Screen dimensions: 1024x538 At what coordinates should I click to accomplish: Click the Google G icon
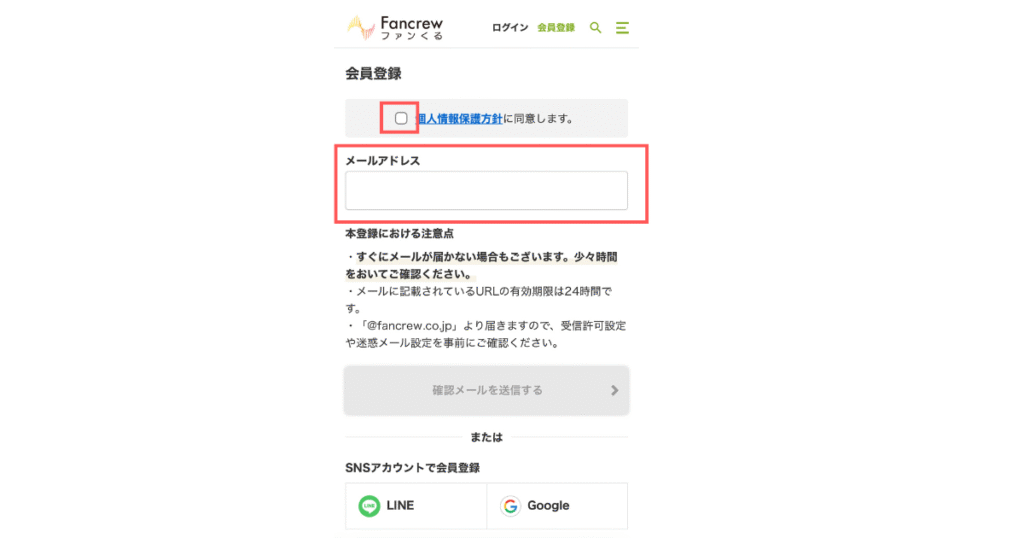point(510,506)
